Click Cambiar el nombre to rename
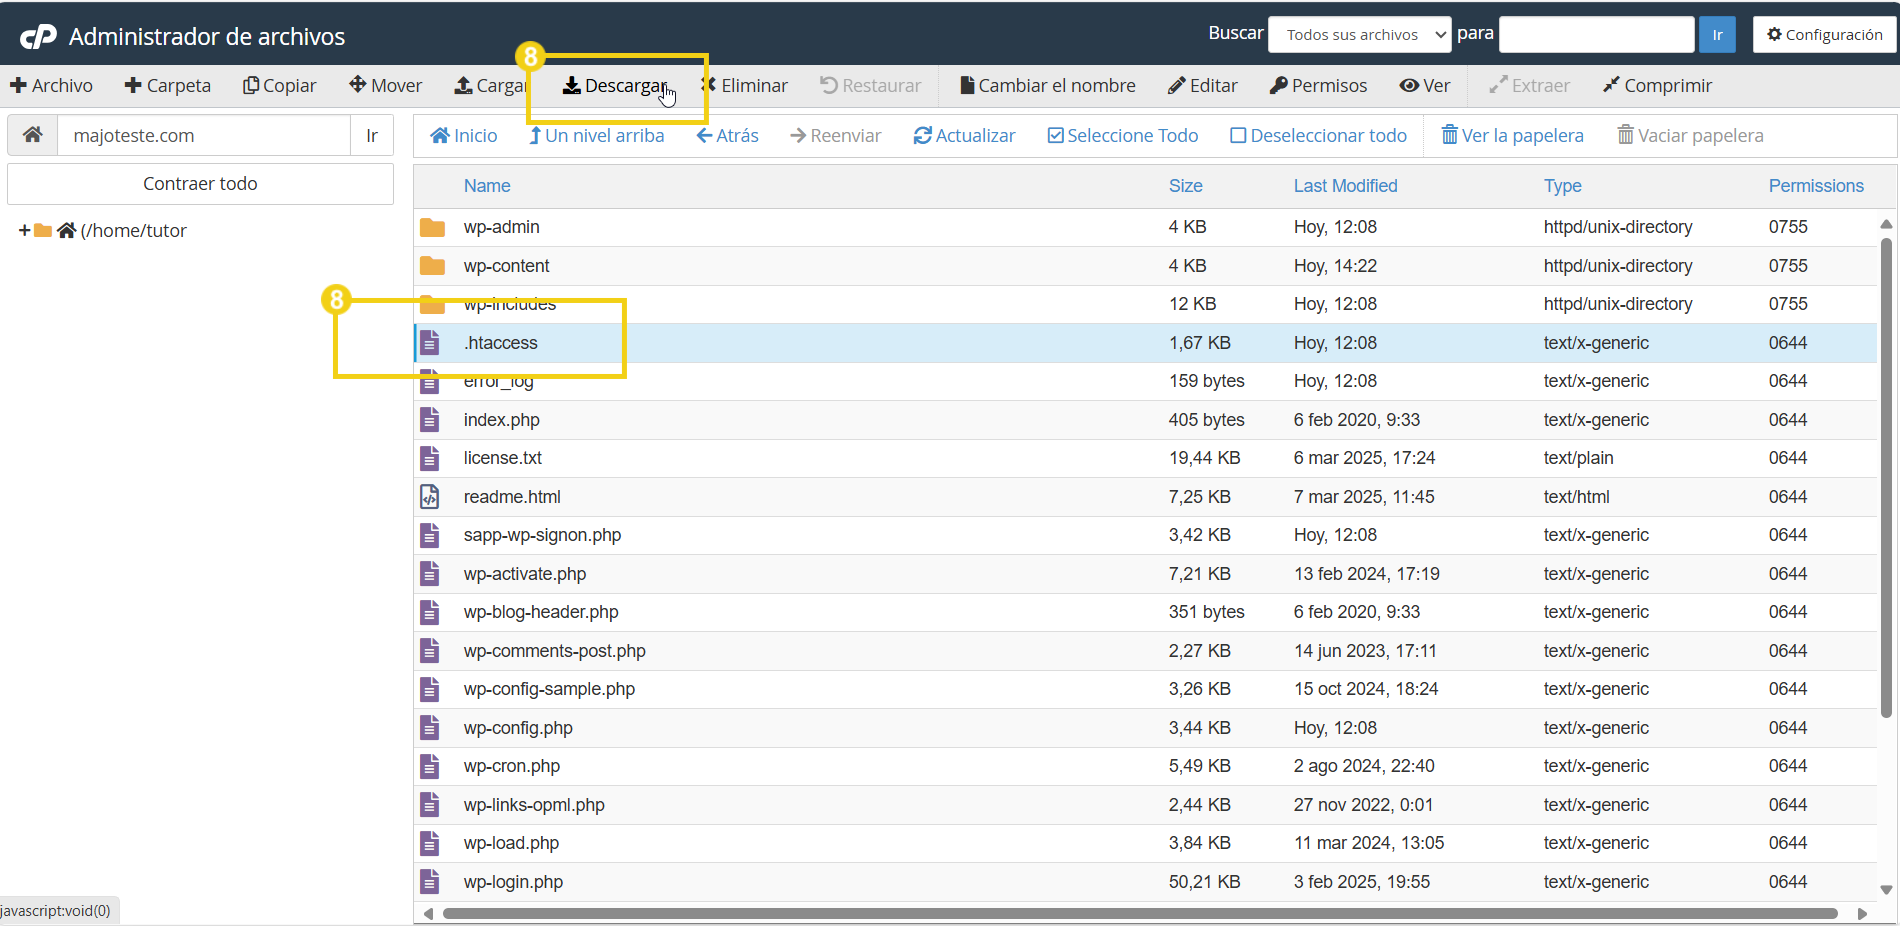This screenshot has width=1900, height=926. pyautogui.click(x=1048, y=86)
